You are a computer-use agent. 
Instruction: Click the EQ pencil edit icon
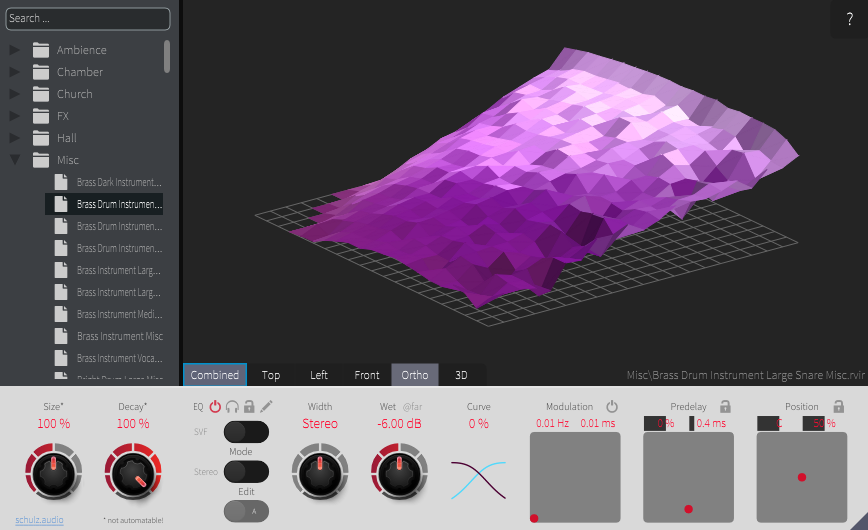click(266, 407)
